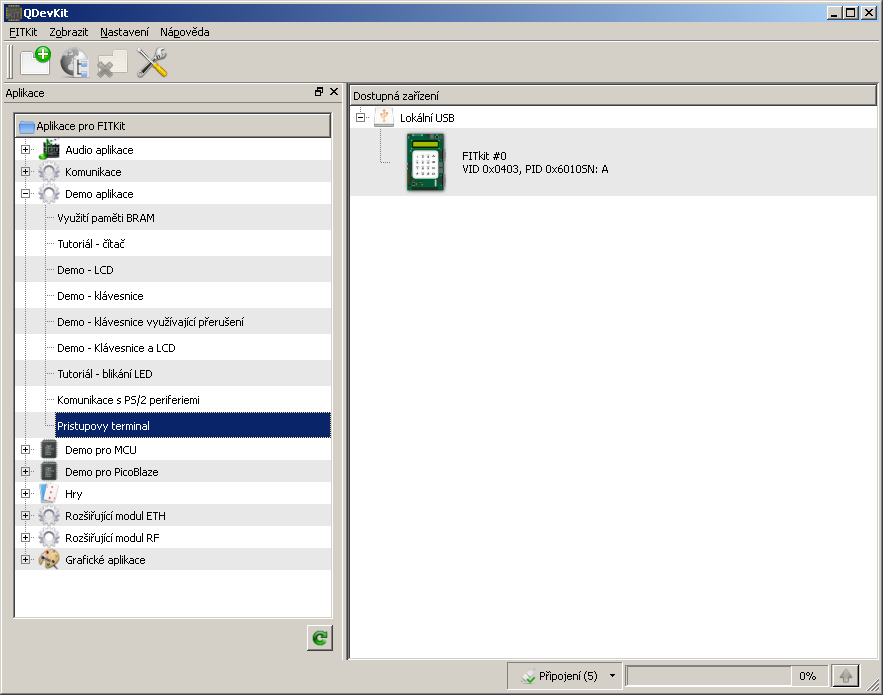
Task: Open the FITKit menu
Action: point(23,32)
